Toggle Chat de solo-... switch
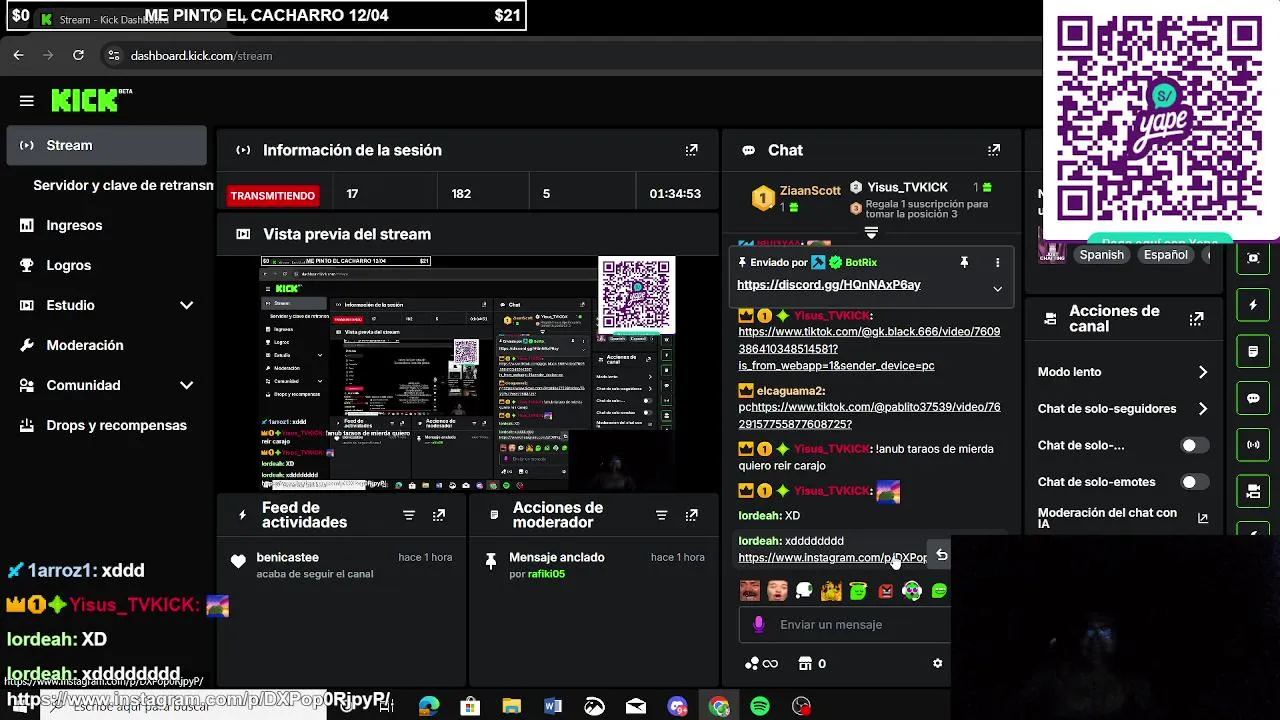Screen dimensions: 1280x720 (1193, 445)
